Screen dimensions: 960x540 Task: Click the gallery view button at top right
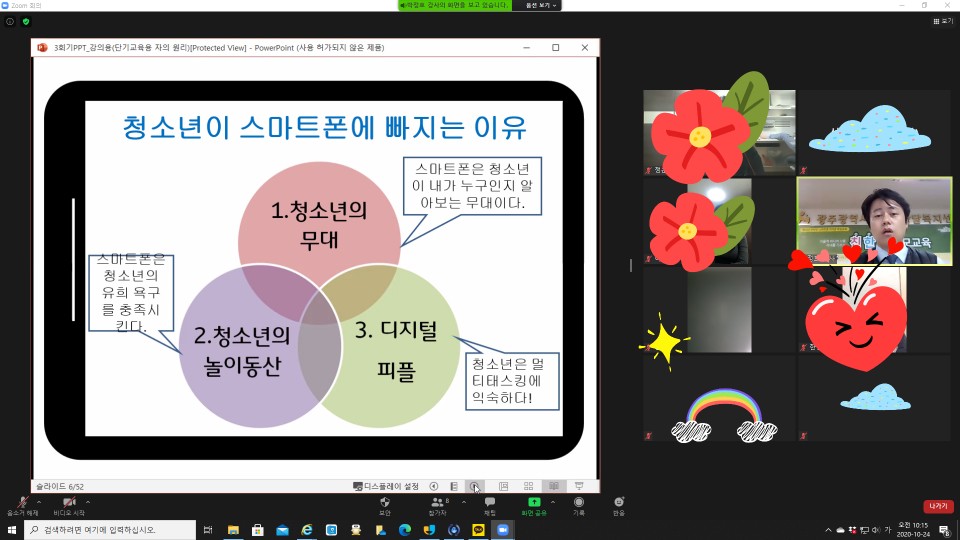(x=943, y=20)
